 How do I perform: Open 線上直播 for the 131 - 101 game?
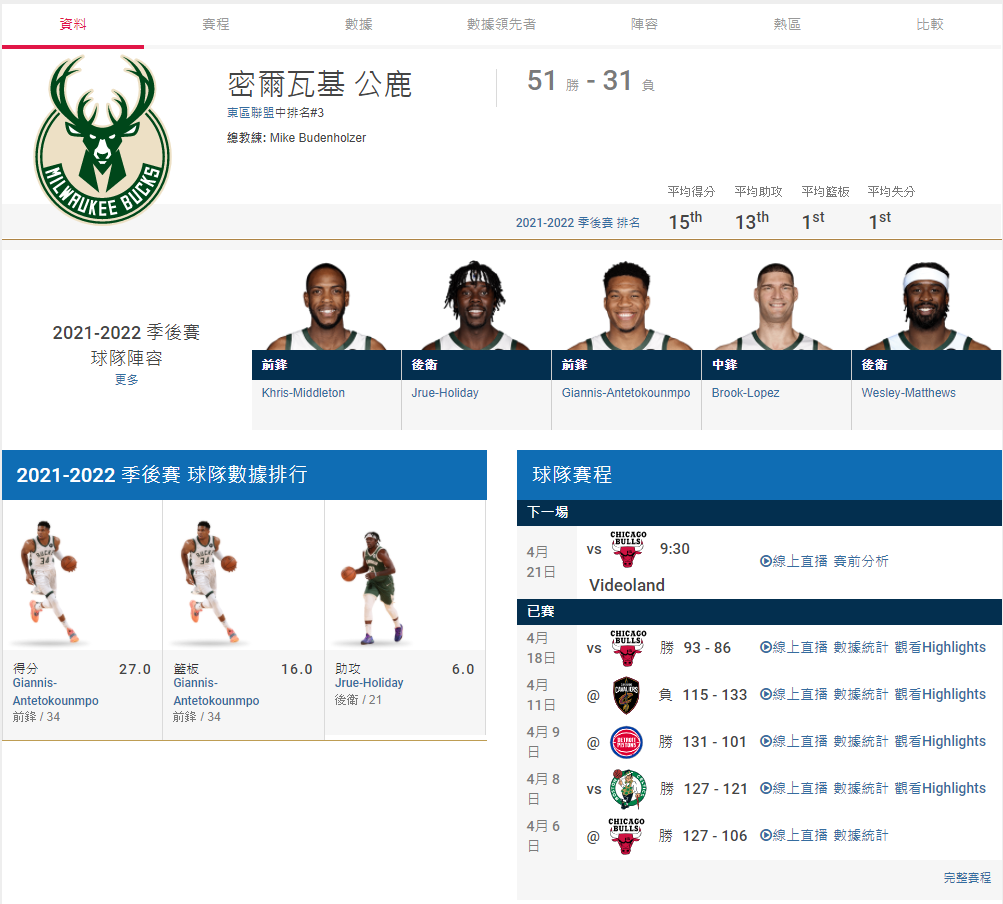tap(794, 741)
